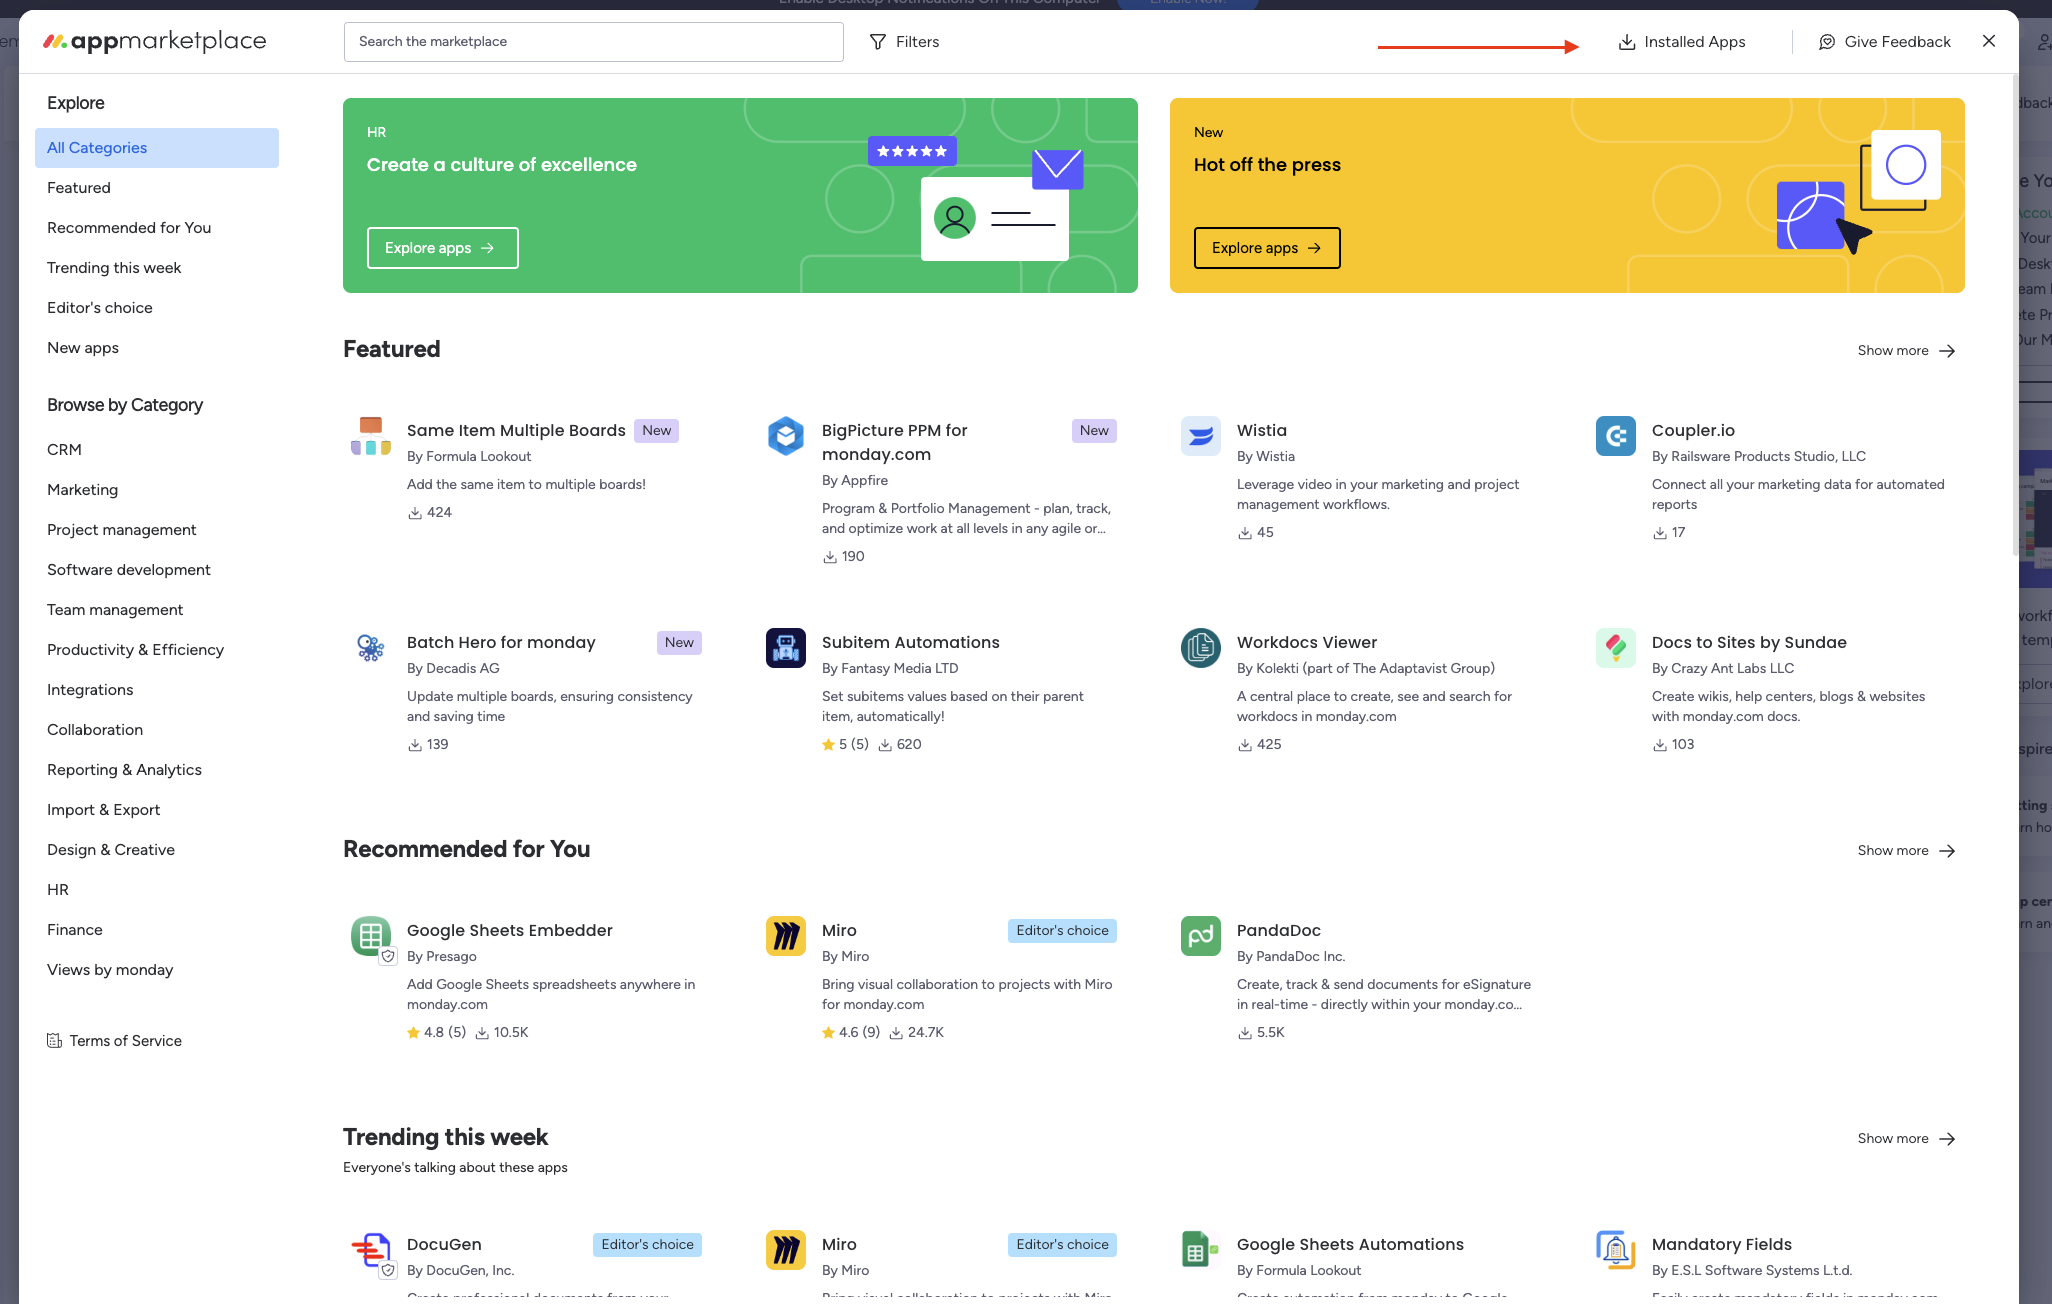Open the Miro icon under Trending this week
Image resolution: width=2052 pixels, height=1304 pixels.
(x=786, y=1250)
